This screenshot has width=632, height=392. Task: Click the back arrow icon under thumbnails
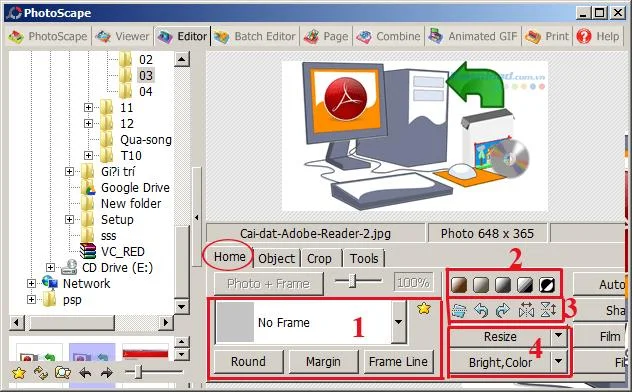[85, 373]
